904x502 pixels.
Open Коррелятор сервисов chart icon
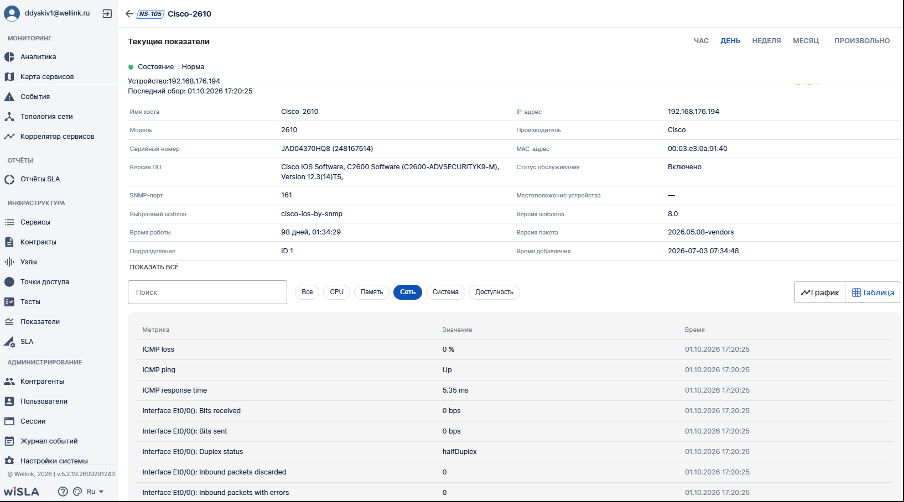tap(9, 137)
